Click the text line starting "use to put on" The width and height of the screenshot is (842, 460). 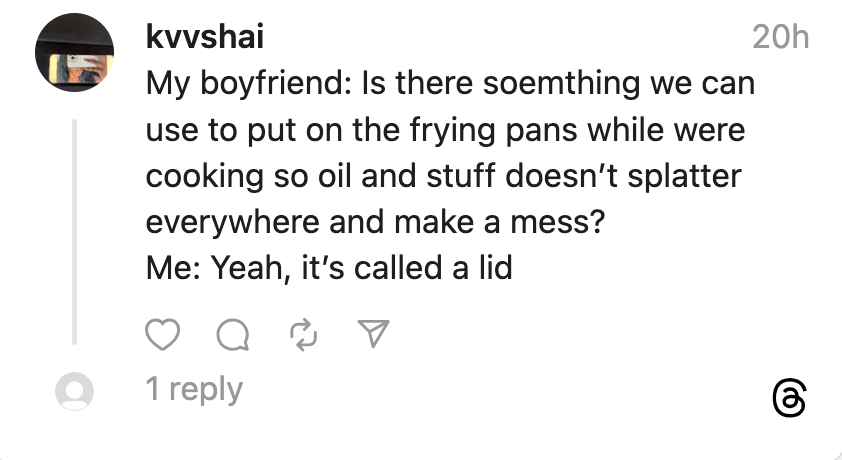446,130
